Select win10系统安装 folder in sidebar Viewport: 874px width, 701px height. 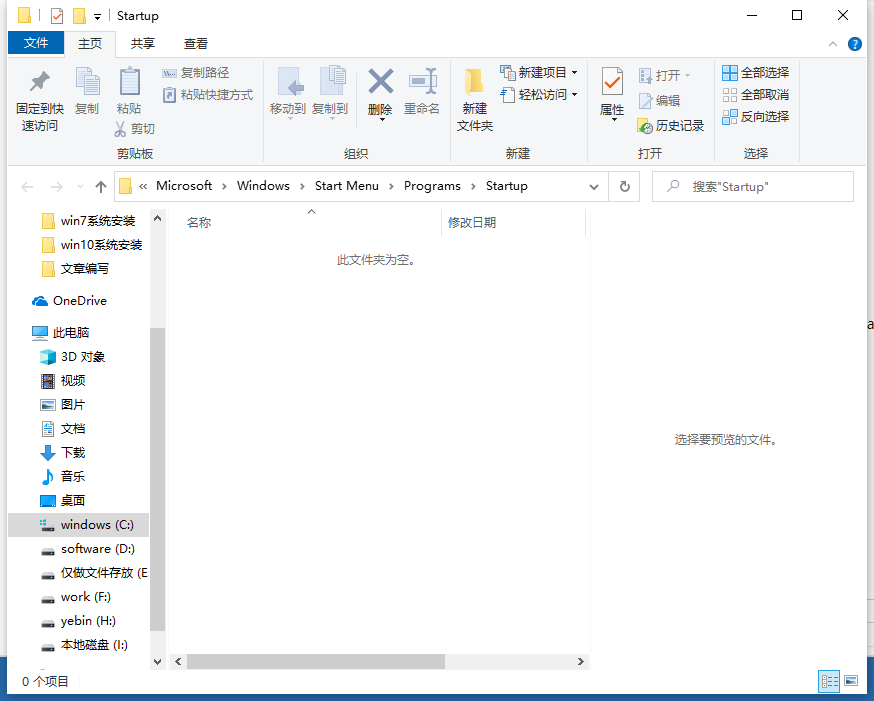tap(93, 245)
